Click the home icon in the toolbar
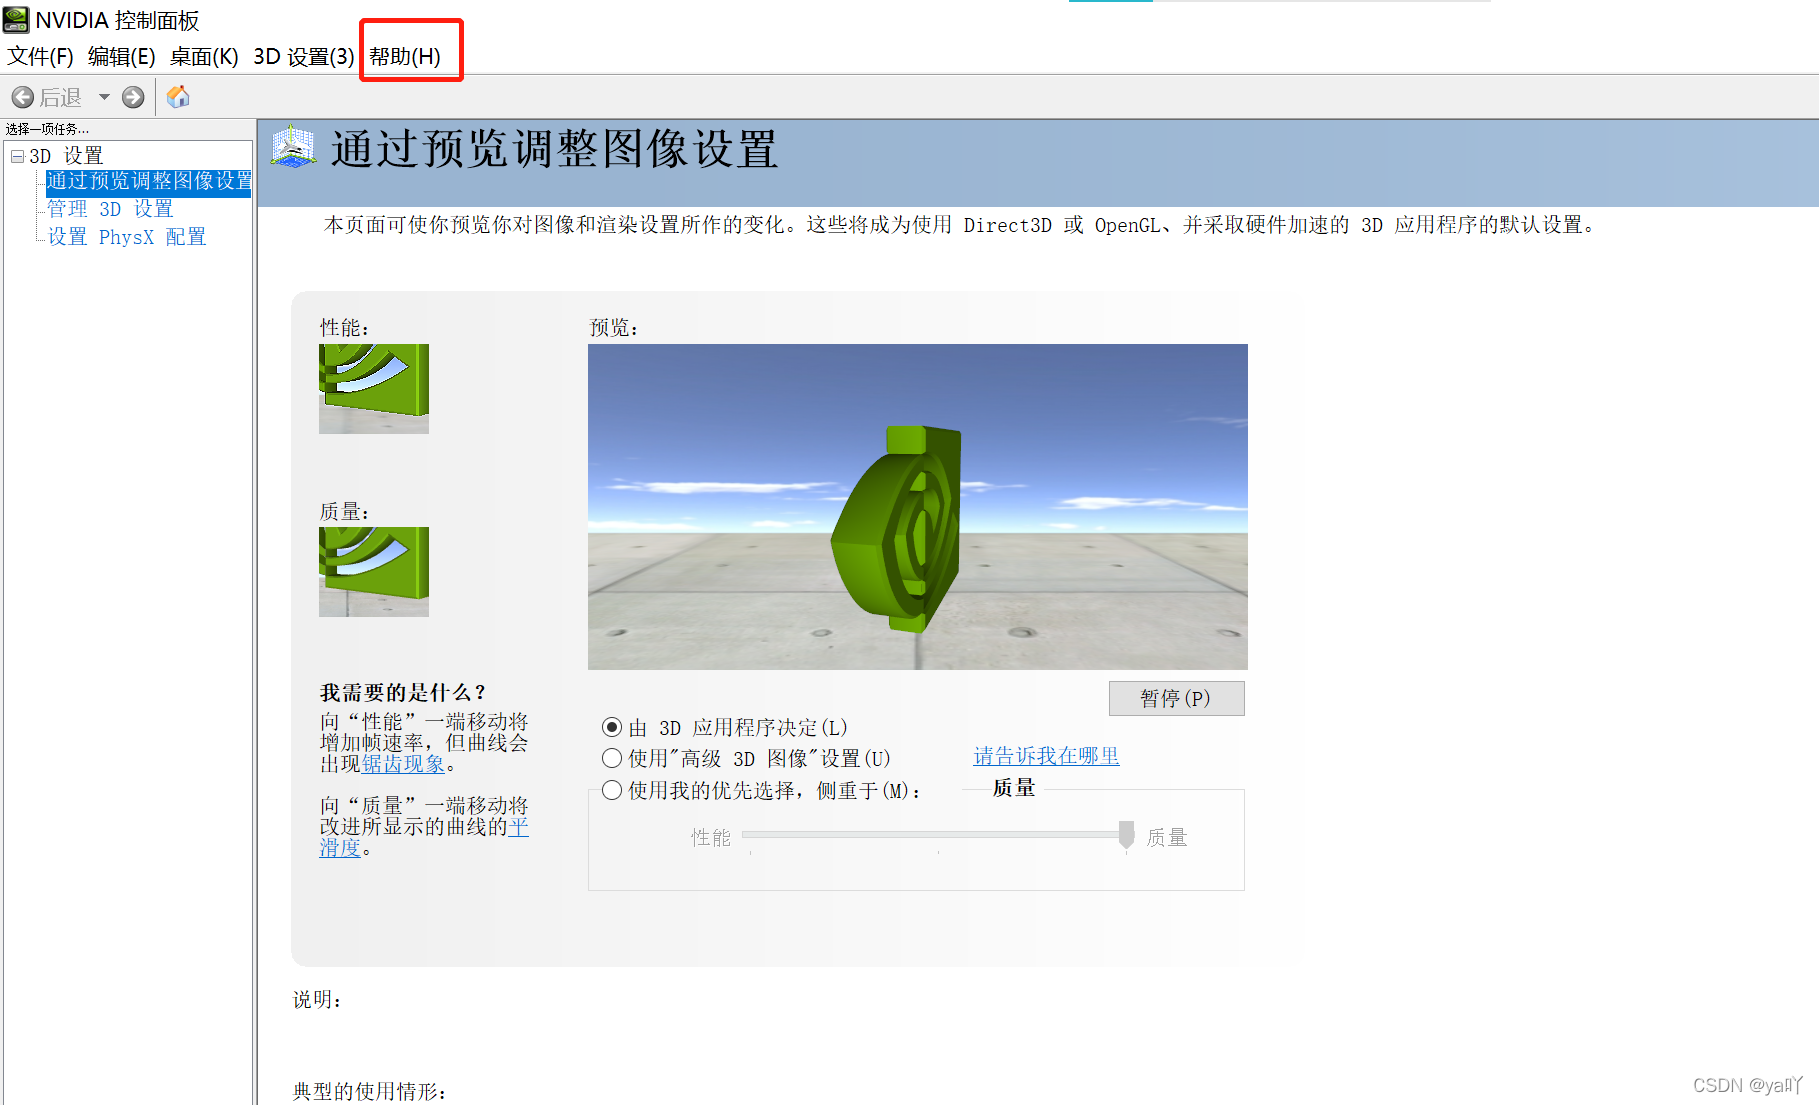 [178, 96]
